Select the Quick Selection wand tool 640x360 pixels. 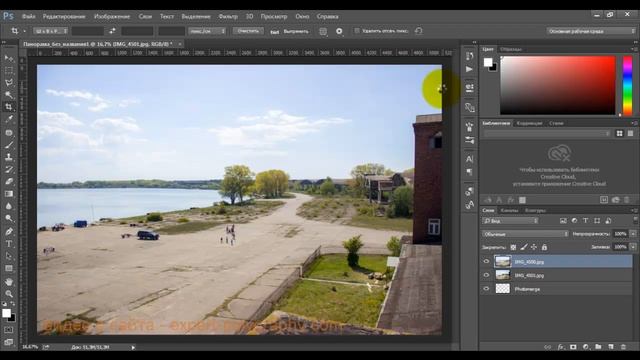[x=9, y=95]
